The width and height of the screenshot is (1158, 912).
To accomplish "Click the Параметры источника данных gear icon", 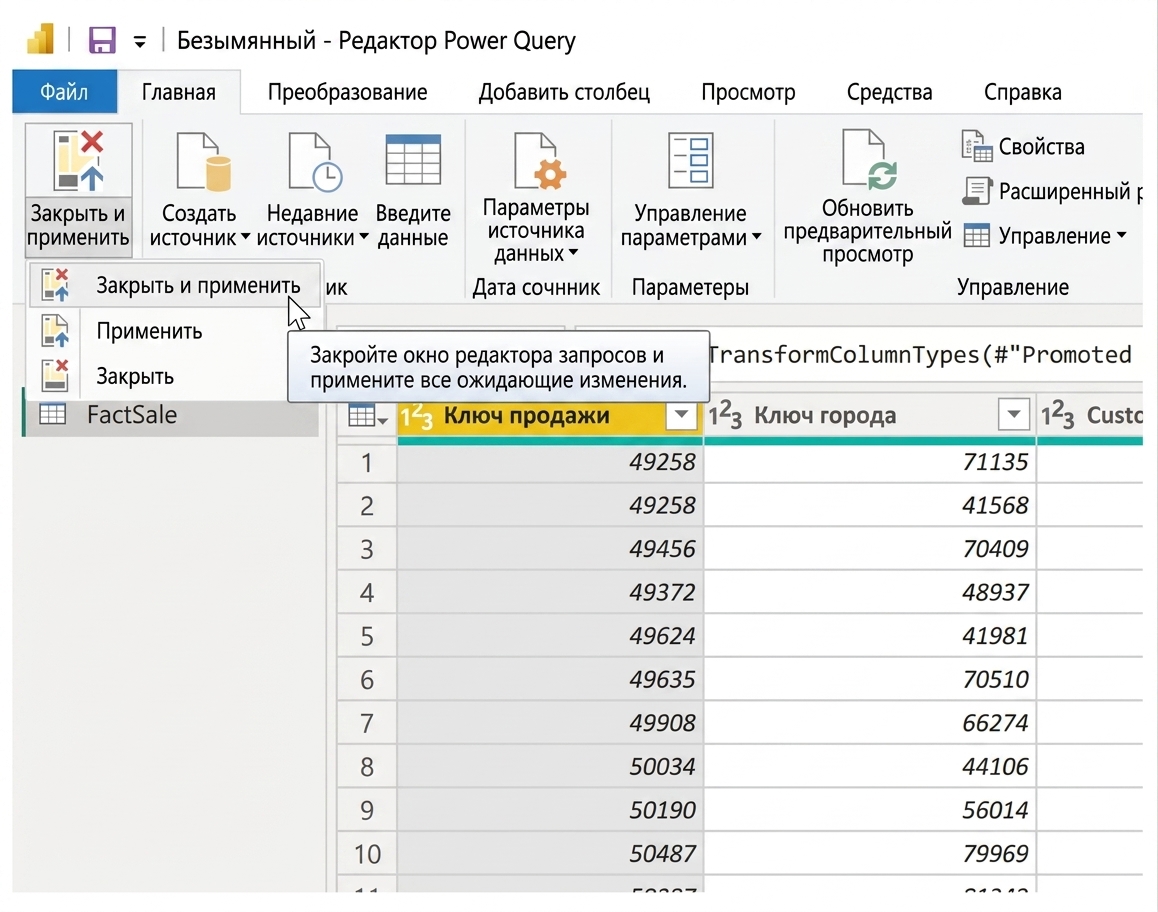I will tap(541, 160).
